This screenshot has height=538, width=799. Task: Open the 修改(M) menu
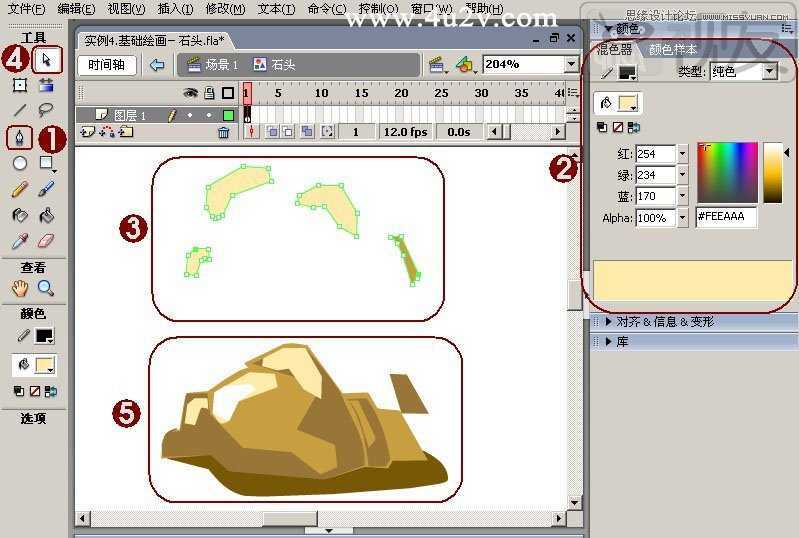click(225, 9)
